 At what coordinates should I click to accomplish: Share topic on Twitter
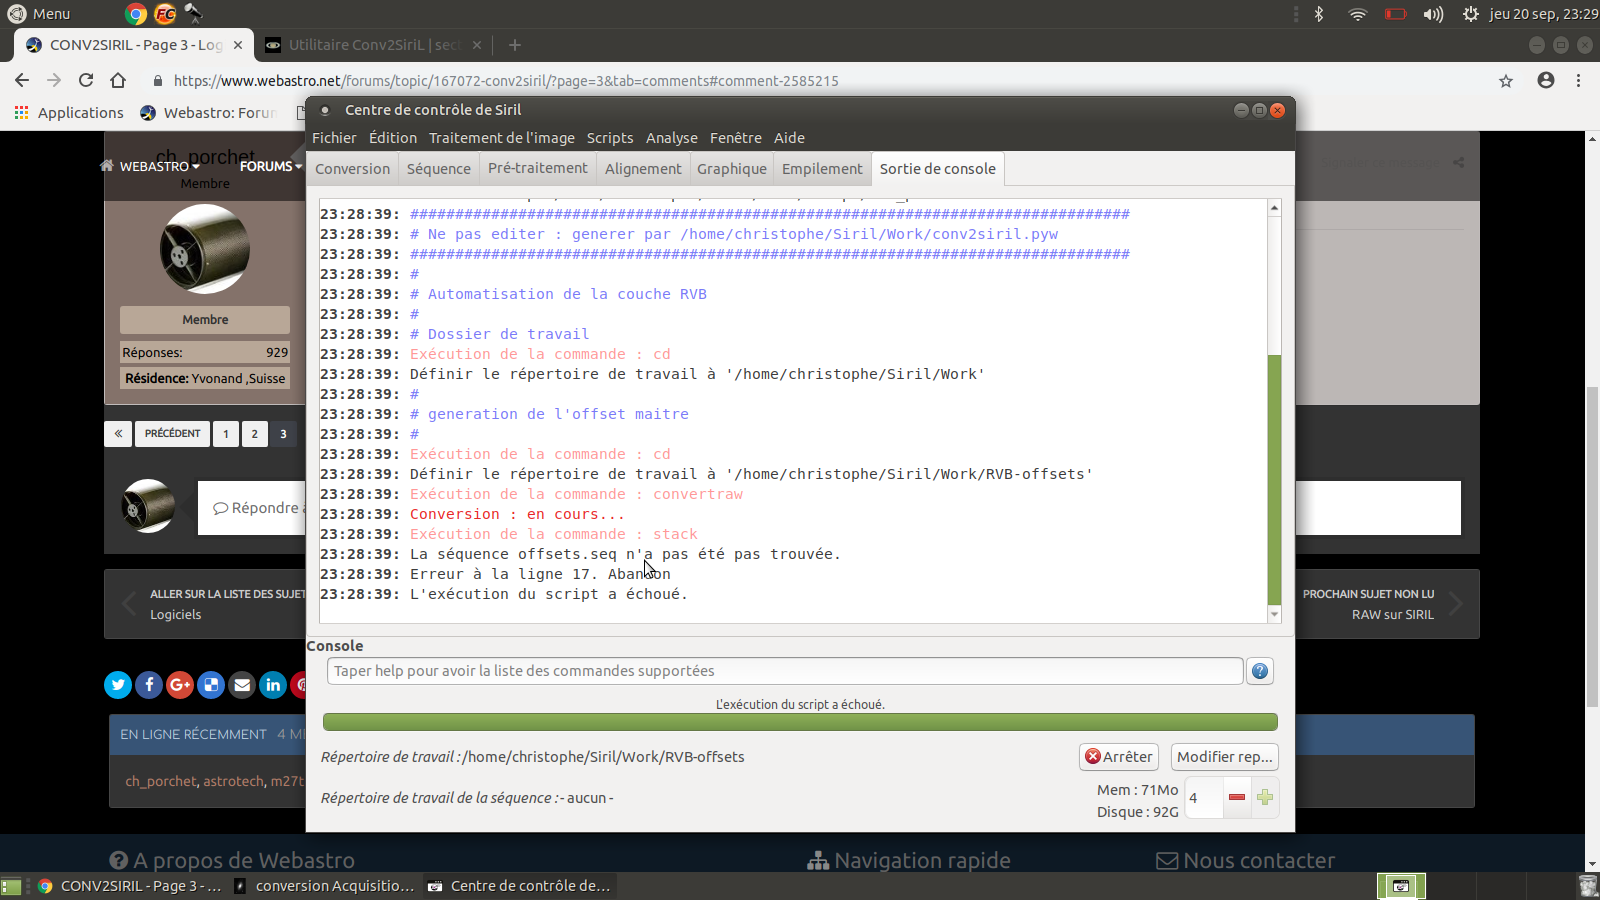(x=118, y=684)
